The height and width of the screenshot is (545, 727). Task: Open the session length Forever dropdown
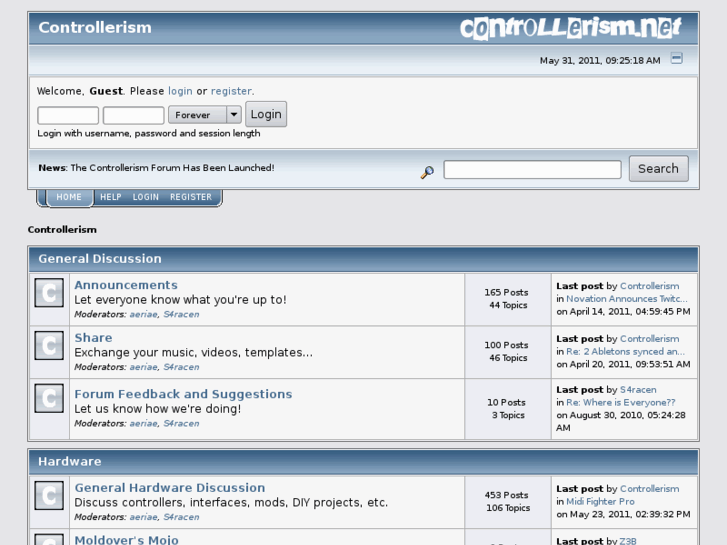point(205,115)
